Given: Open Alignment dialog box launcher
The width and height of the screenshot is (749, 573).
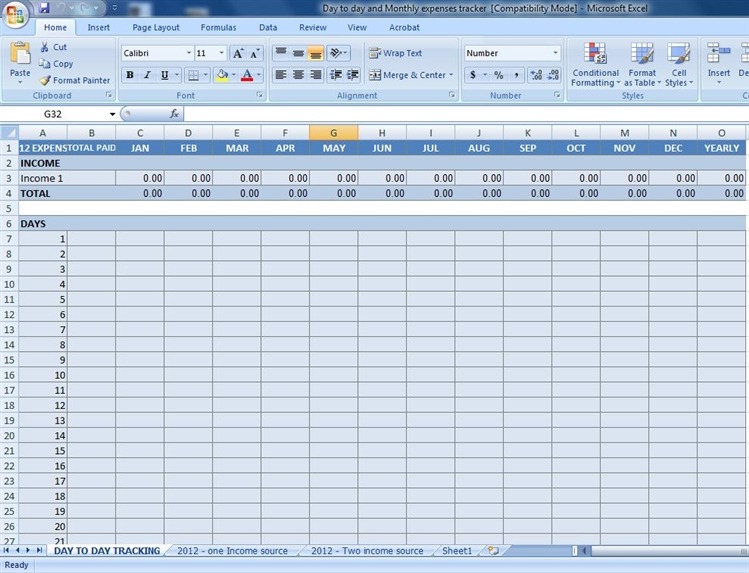Looking at the screenshot, I should (452, 95).
